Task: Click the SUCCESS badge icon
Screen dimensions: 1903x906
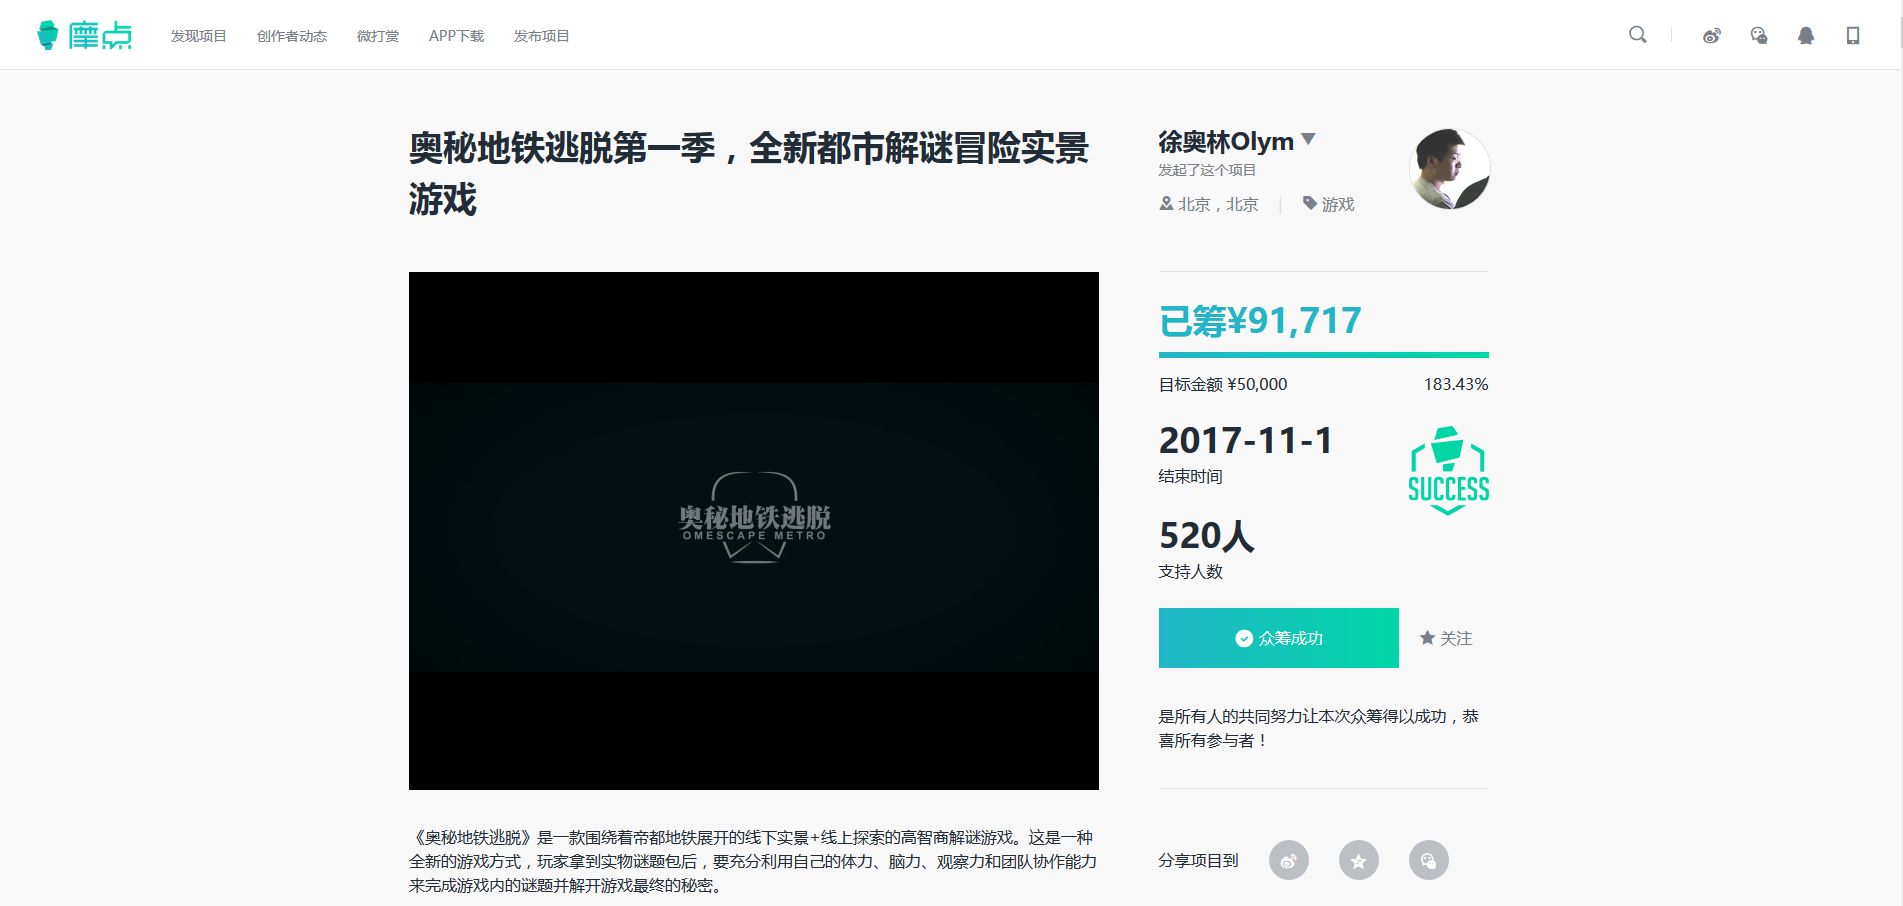Action: [x=1448, y=468]
